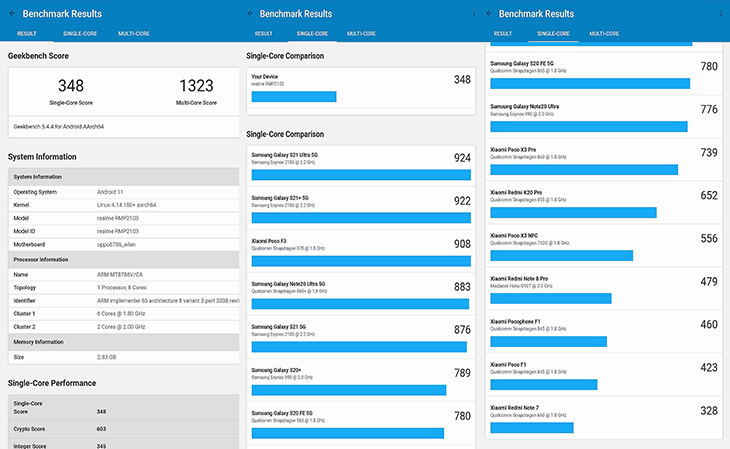The width and height of the screenshot is (730, 449).
Task: Click the 924 score value
Action: click(x=462, y=158)
